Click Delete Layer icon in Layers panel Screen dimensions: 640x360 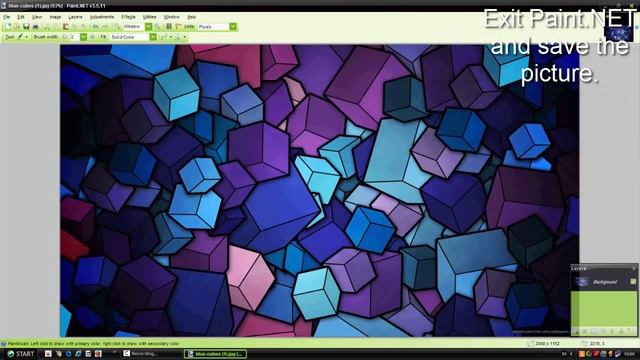(584, 331)
